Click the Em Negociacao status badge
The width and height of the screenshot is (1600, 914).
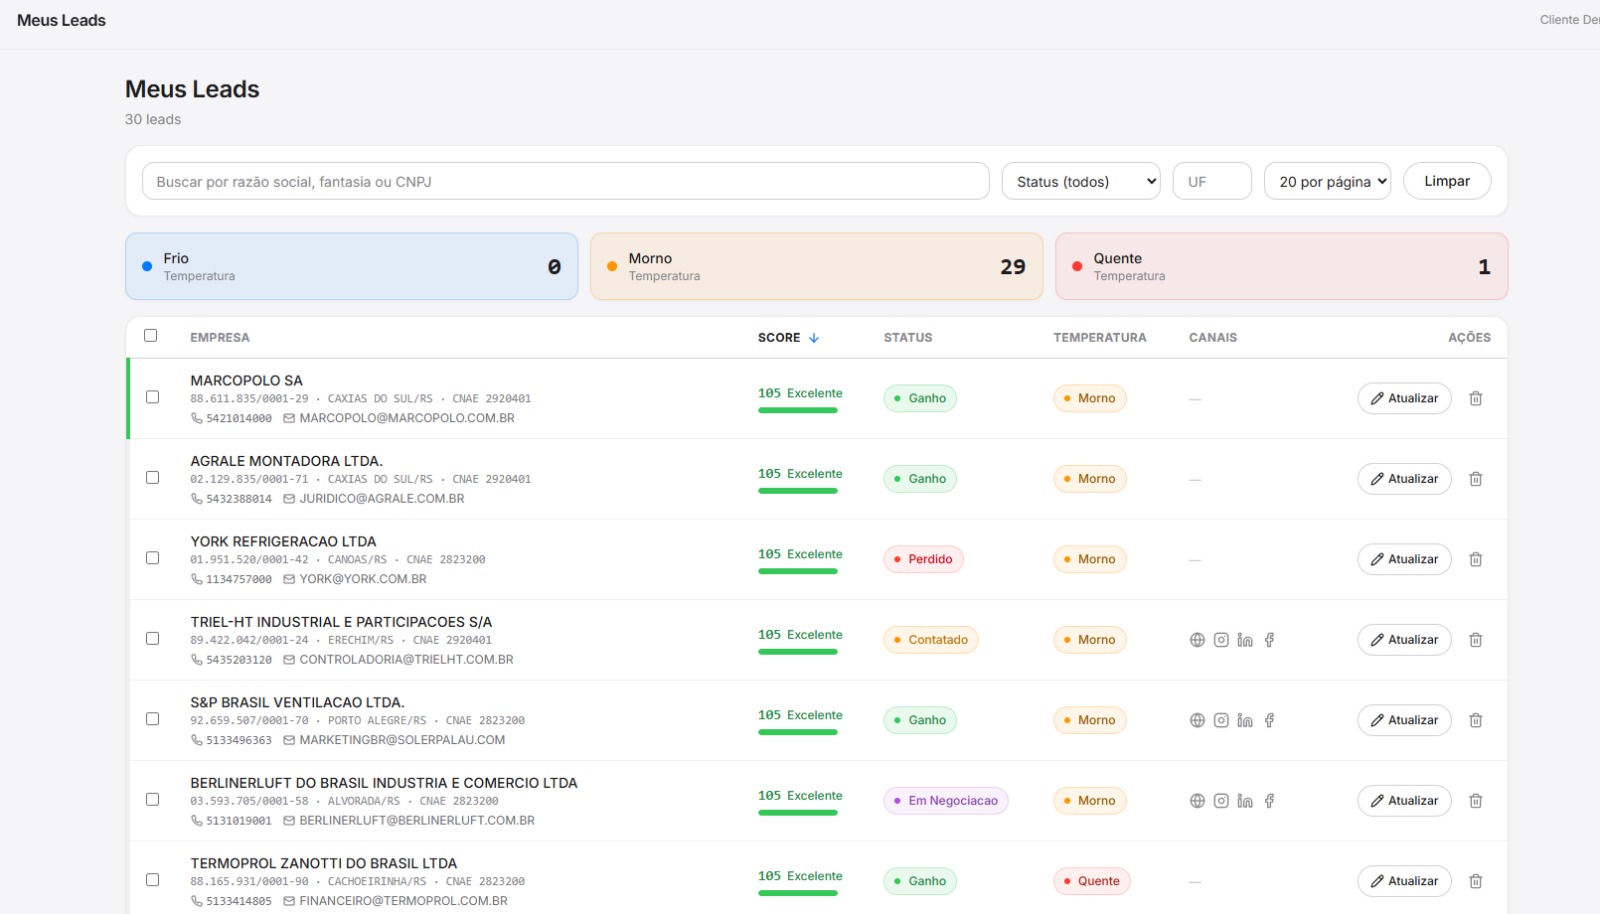(946, 801)
